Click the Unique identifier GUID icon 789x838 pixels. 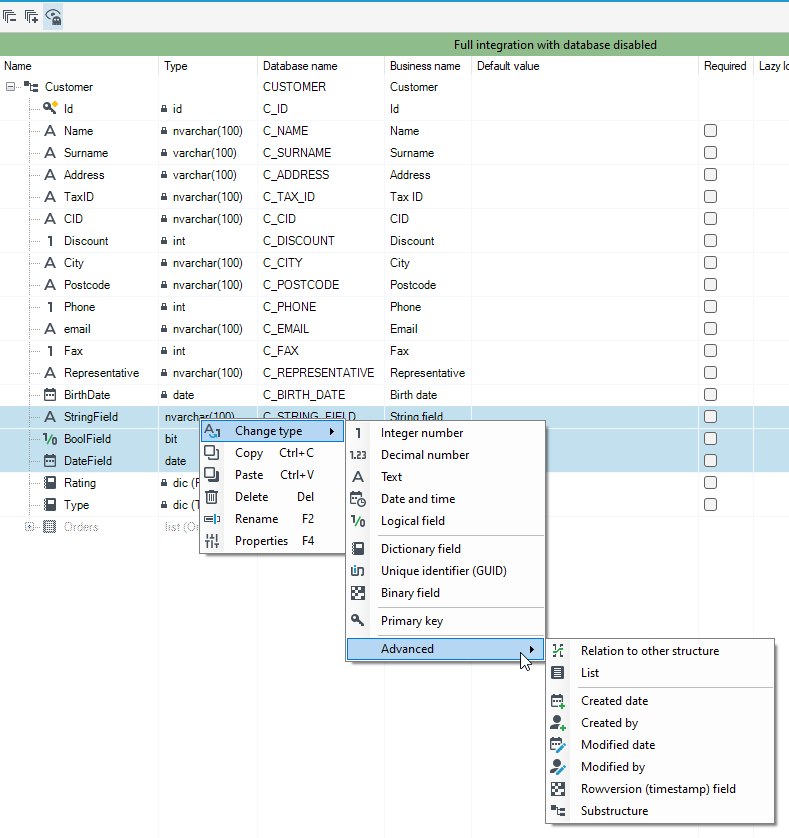(358, 571)
